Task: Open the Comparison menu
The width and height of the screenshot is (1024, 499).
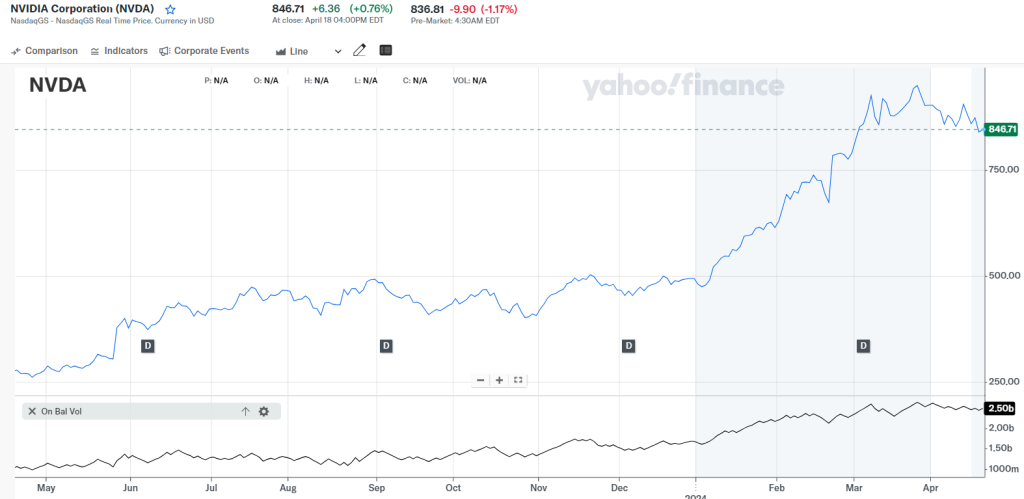Action: (x=45, y=51)
